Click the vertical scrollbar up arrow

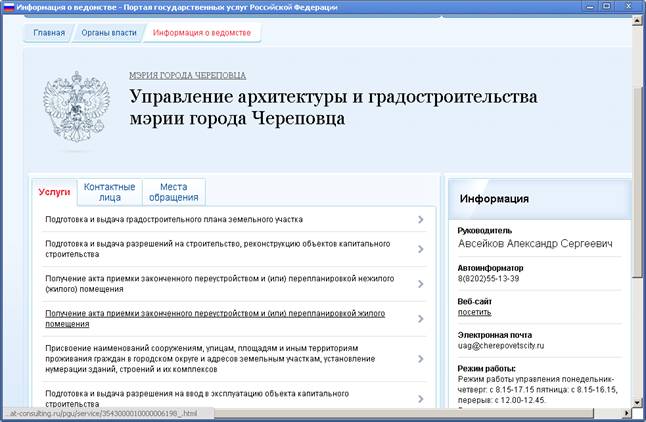tap(637, 21)
